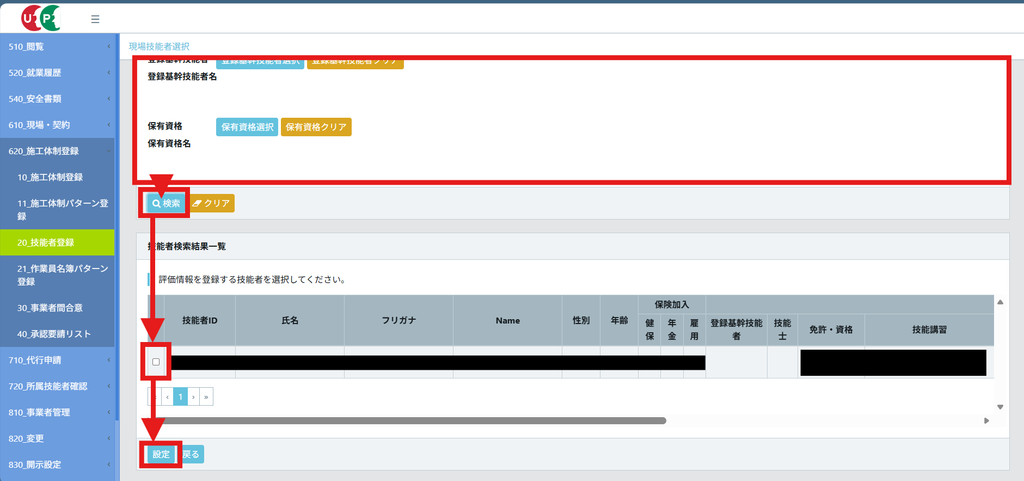
Task: Click the table scroll right arrow
Action: click(x=987, y=421)
